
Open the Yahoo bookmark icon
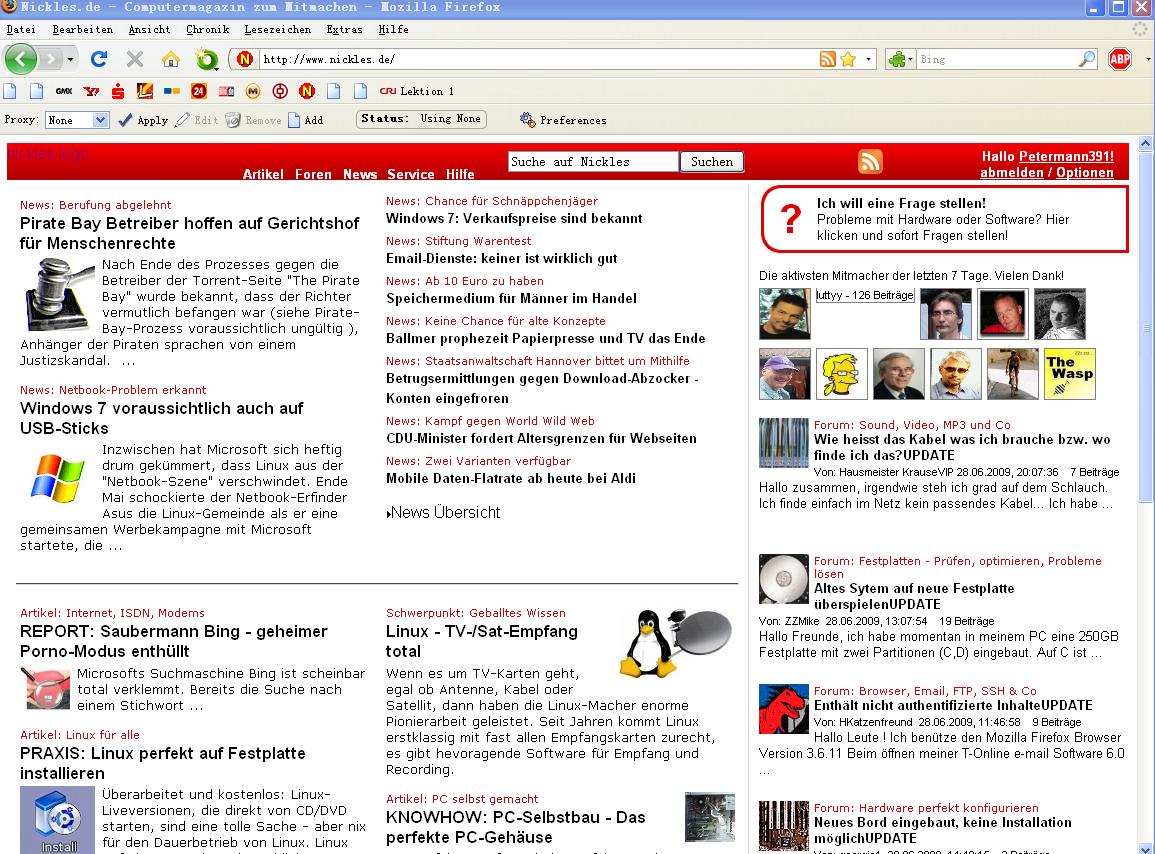pyautogui.click(x=91, y=91)
